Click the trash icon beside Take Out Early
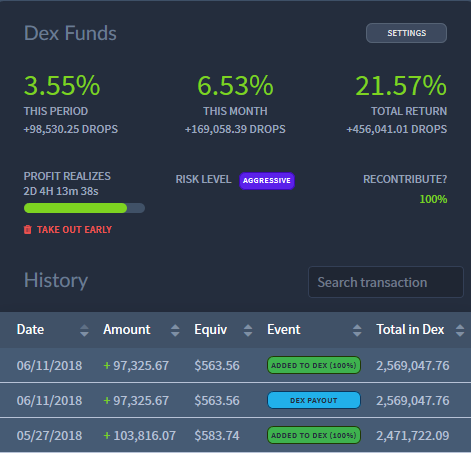471x453 pixels. tap(28, 230)
